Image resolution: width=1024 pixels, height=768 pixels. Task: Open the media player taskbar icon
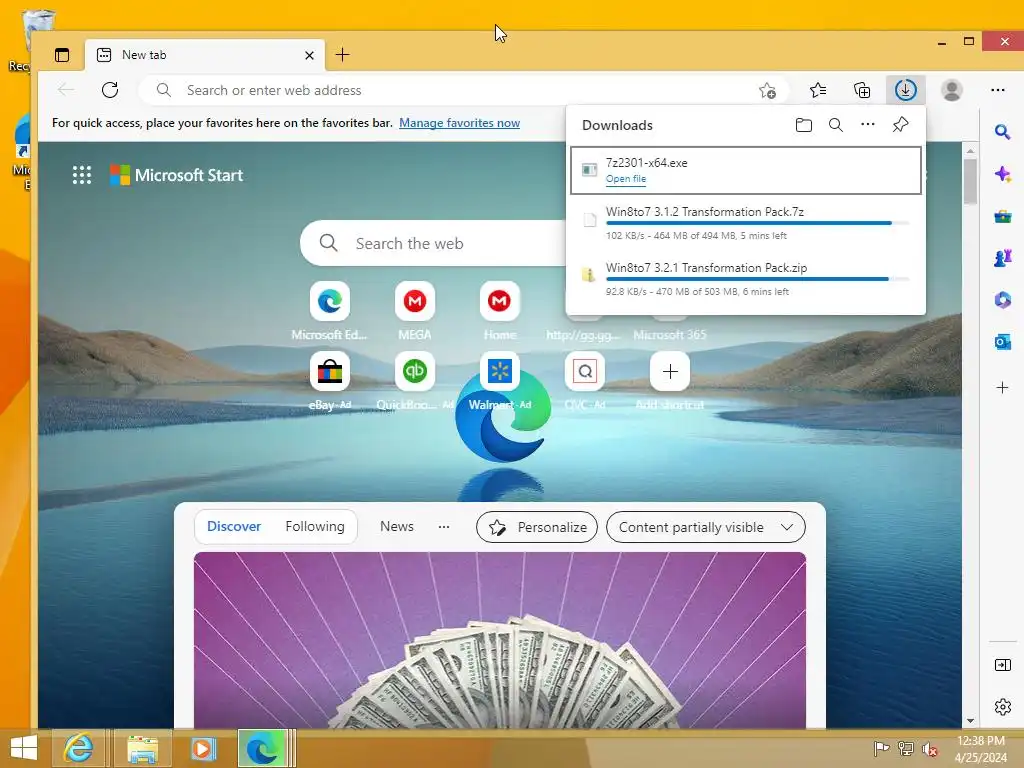click(202, 748)
